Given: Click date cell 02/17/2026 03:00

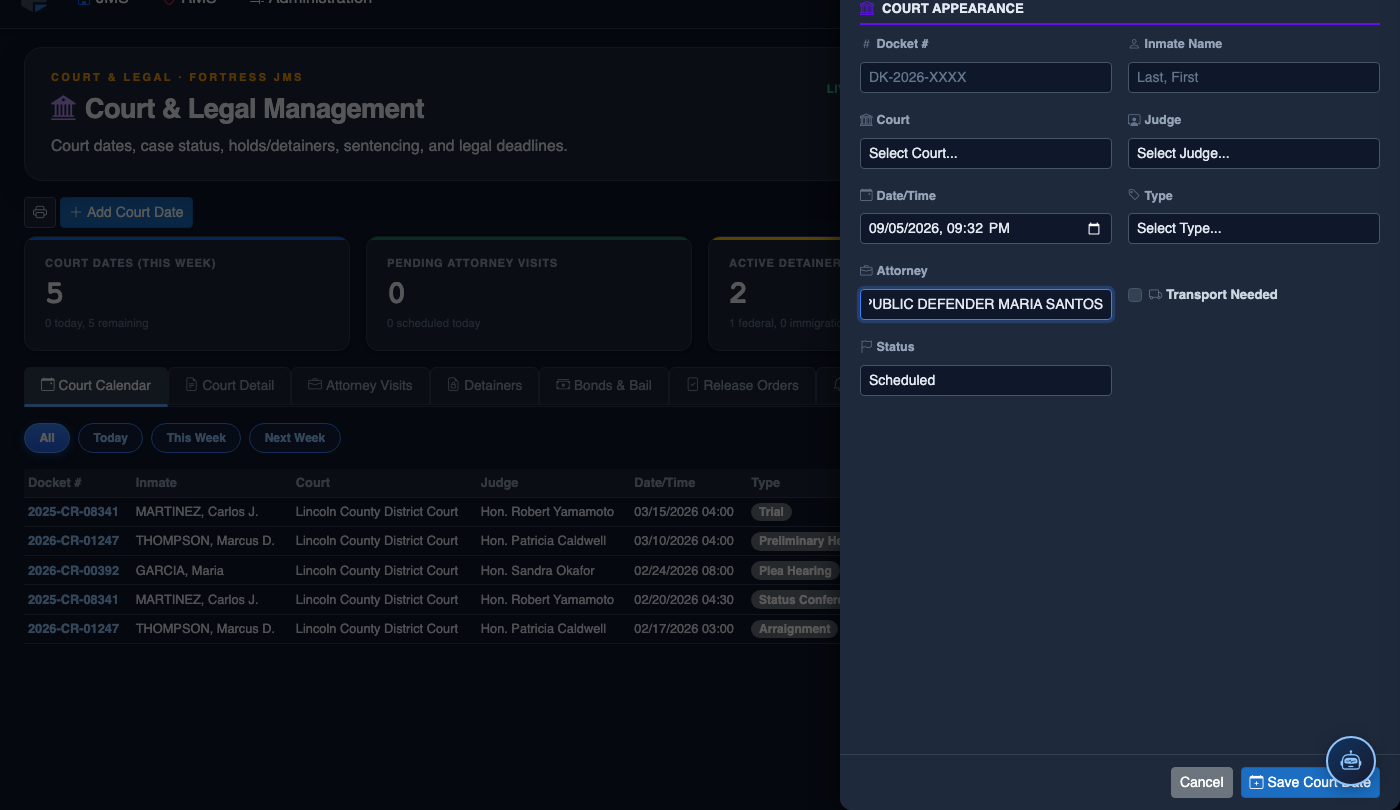Looking at the screenshot, I should point(684,628).
